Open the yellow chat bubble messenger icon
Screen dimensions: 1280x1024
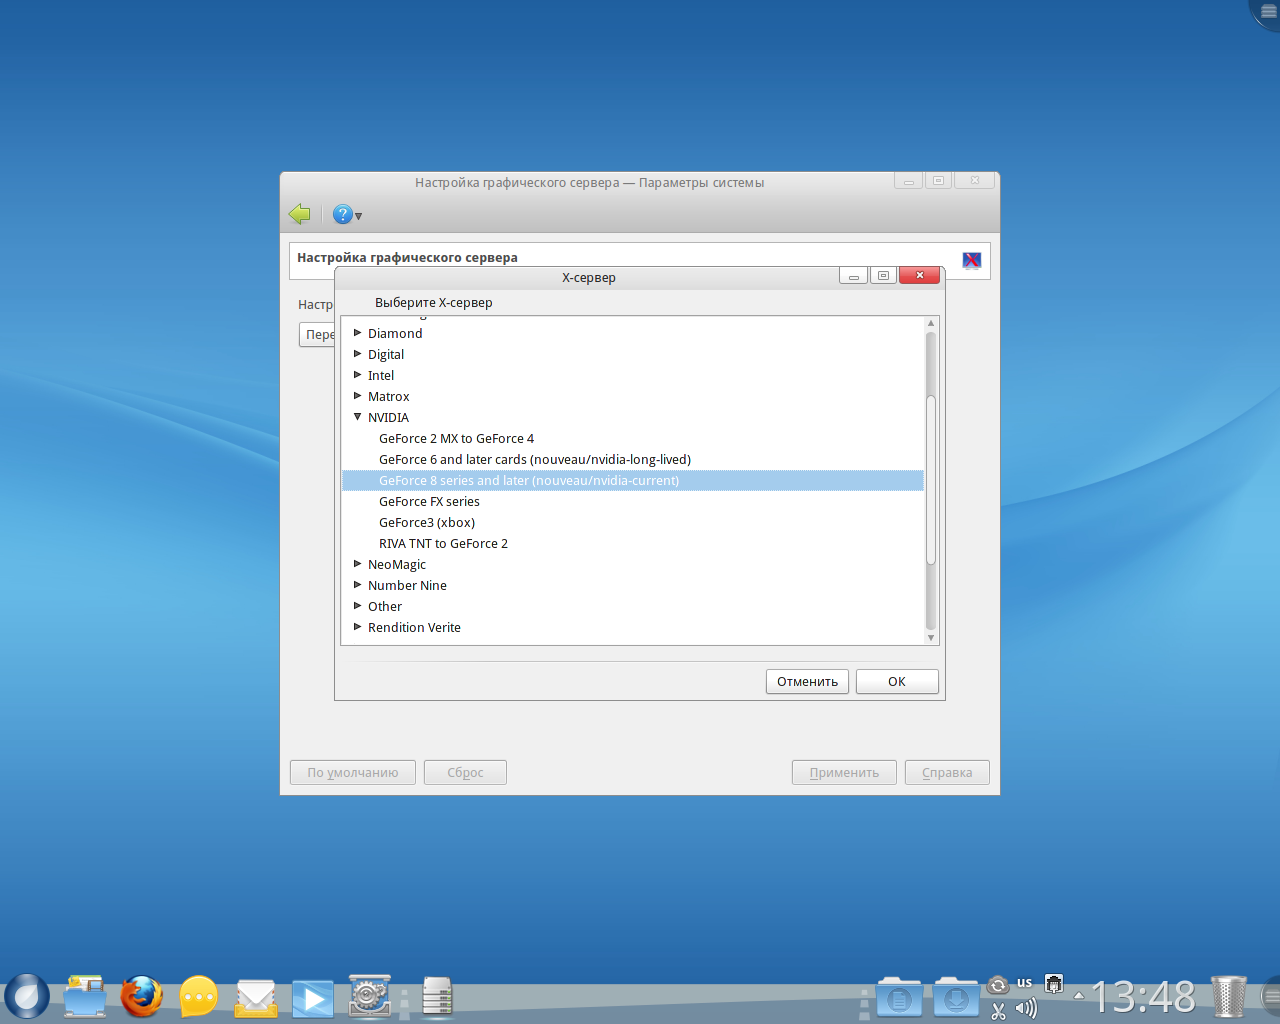pyautogui.click(x=199, y=997)
